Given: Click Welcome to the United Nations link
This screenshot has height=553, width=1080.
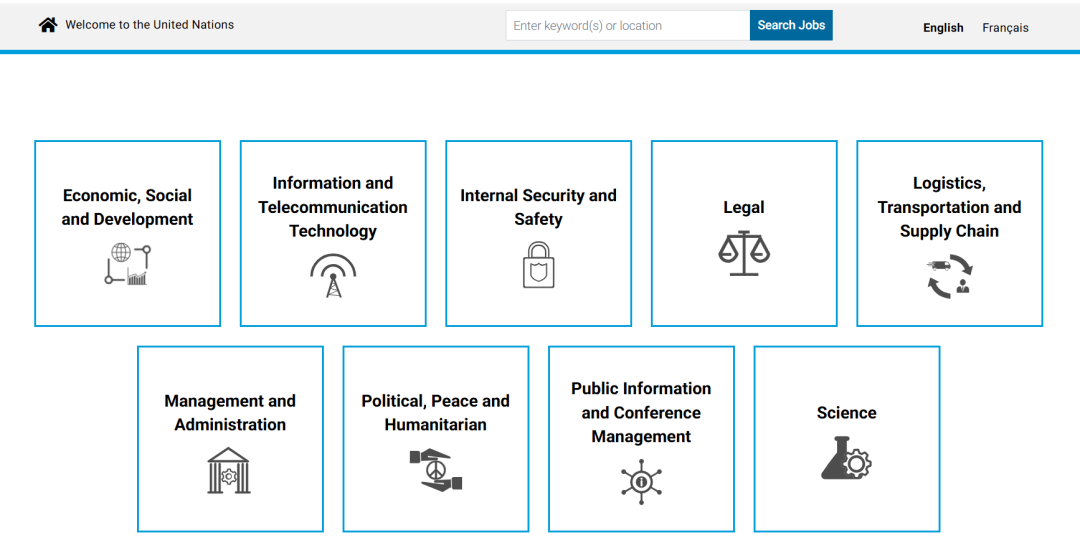Looking at the screenshot, I should point(149,25).
